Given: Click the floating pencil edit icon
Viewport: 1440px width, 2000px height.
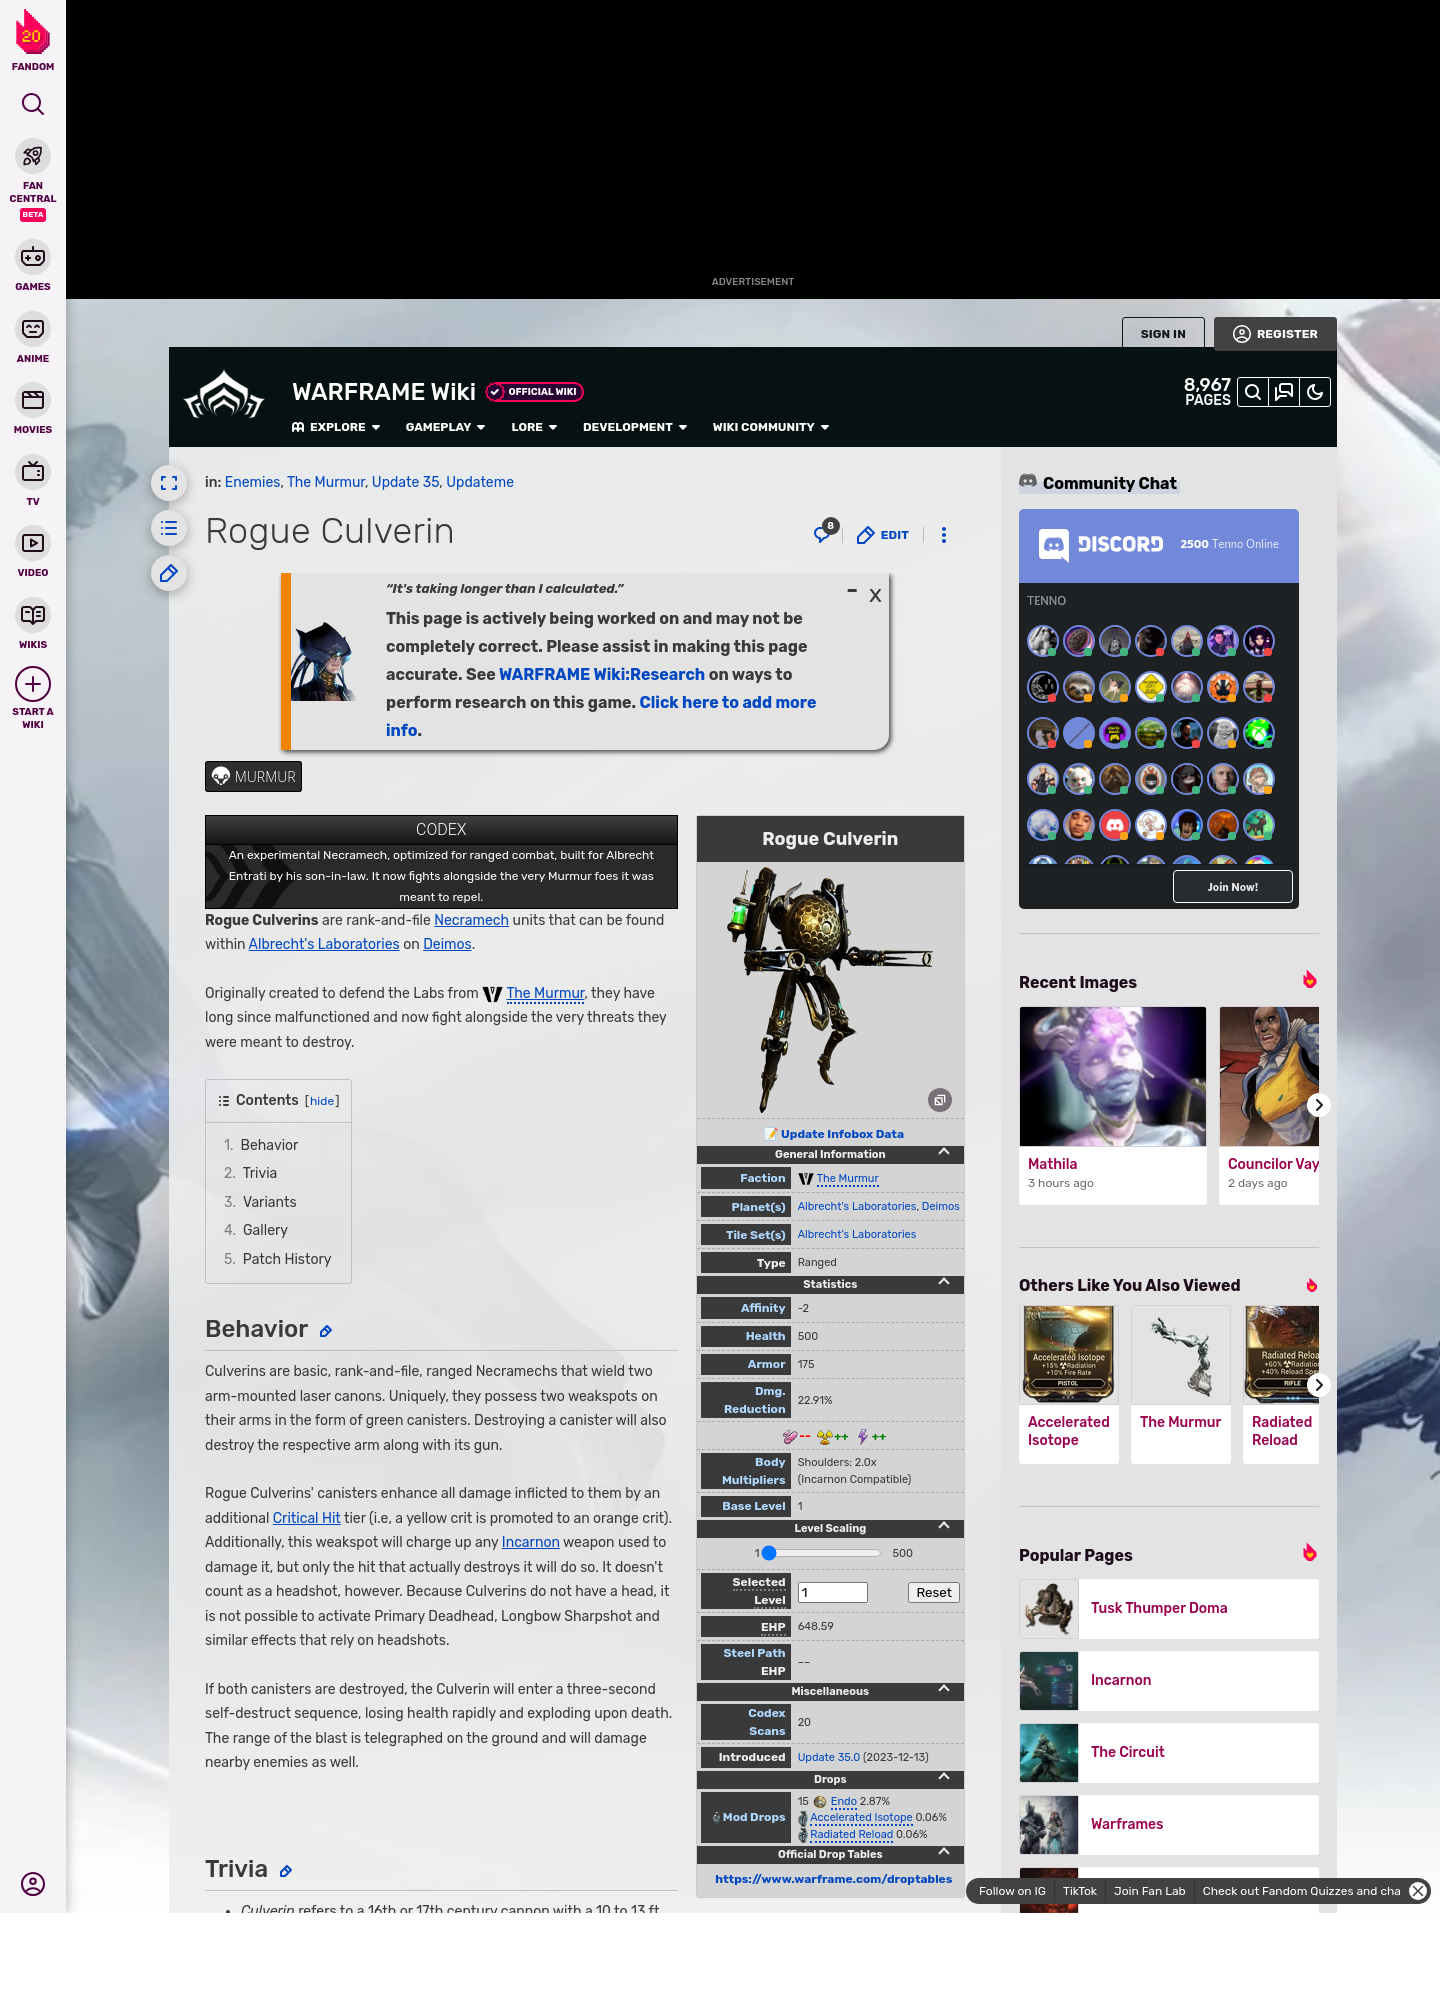Looking at the screenshot, I should [169, 573].
